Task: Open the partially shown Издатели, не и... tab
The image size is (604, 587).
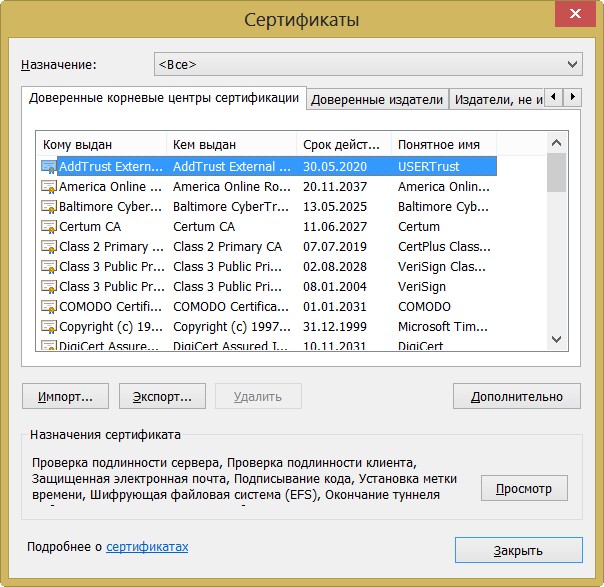Action: 497,100
